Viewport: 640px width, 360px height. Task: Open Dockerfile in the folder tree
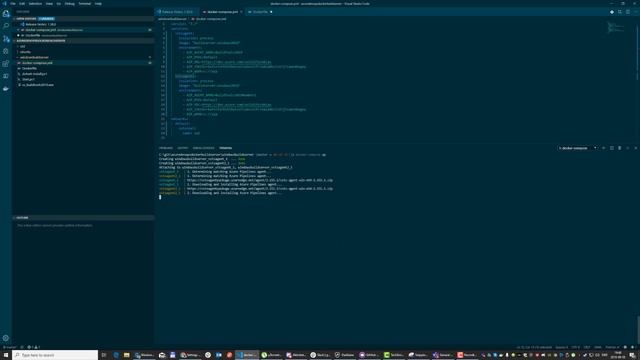click(x=84, y=69)
